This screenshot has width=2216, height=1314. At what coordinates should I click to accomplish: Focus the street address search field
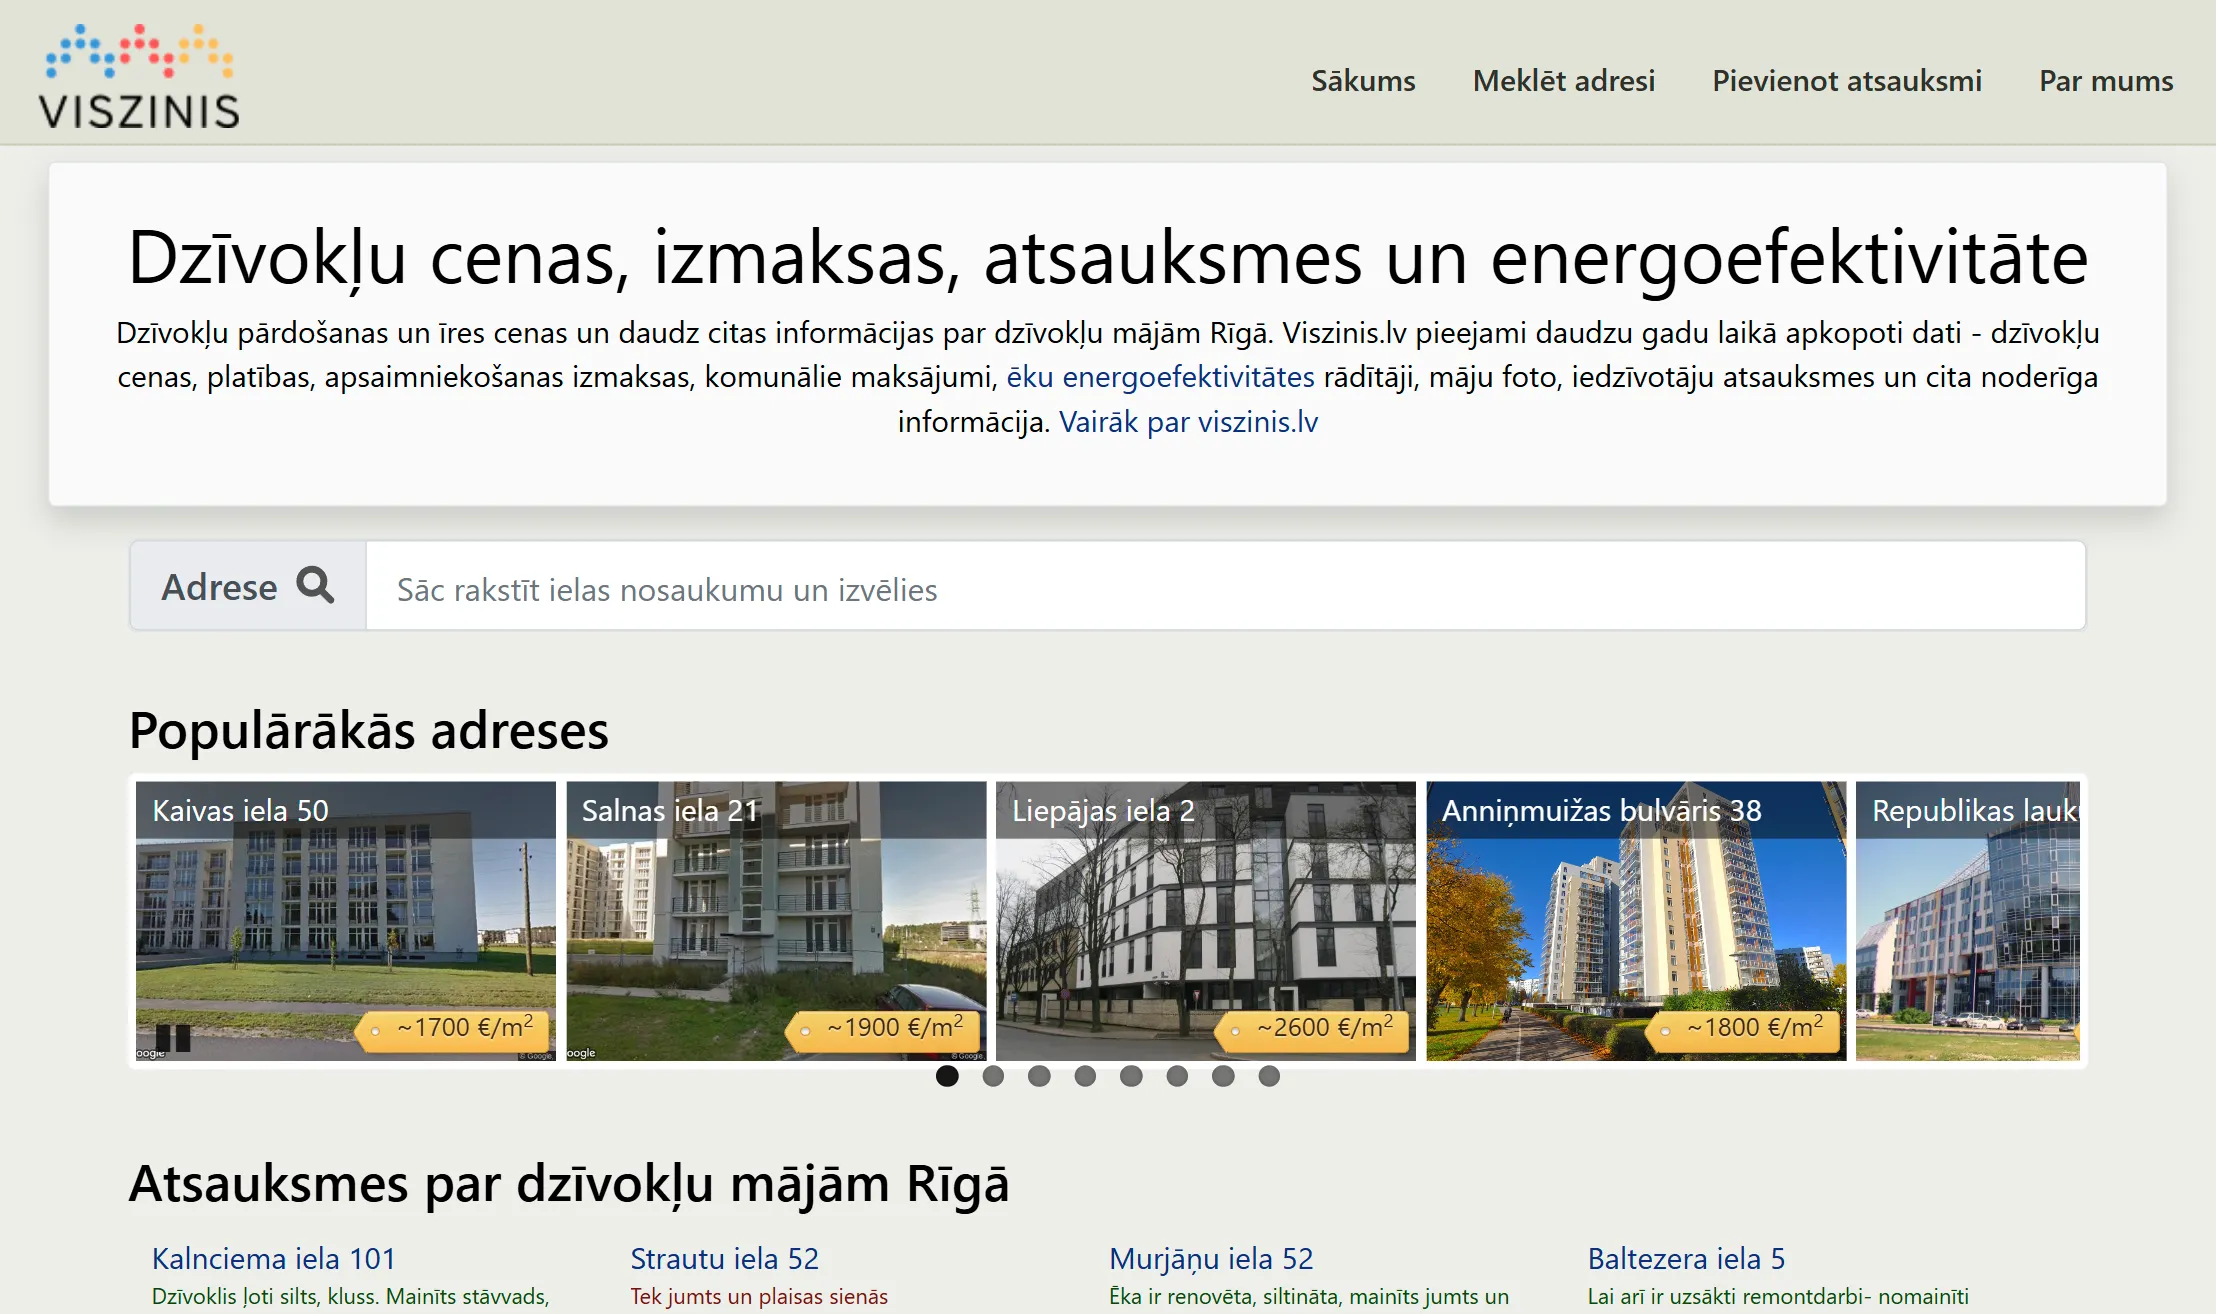[x=1225, y=589]
